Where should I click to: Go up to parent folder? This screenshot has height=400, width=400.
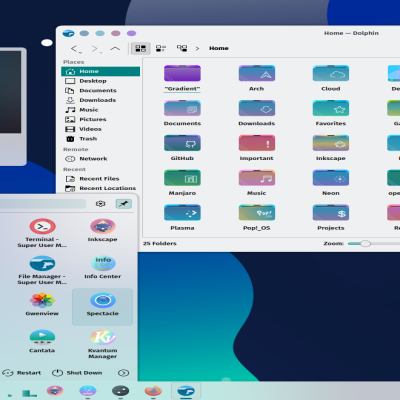pyautogui.click(x=115, y=49)
